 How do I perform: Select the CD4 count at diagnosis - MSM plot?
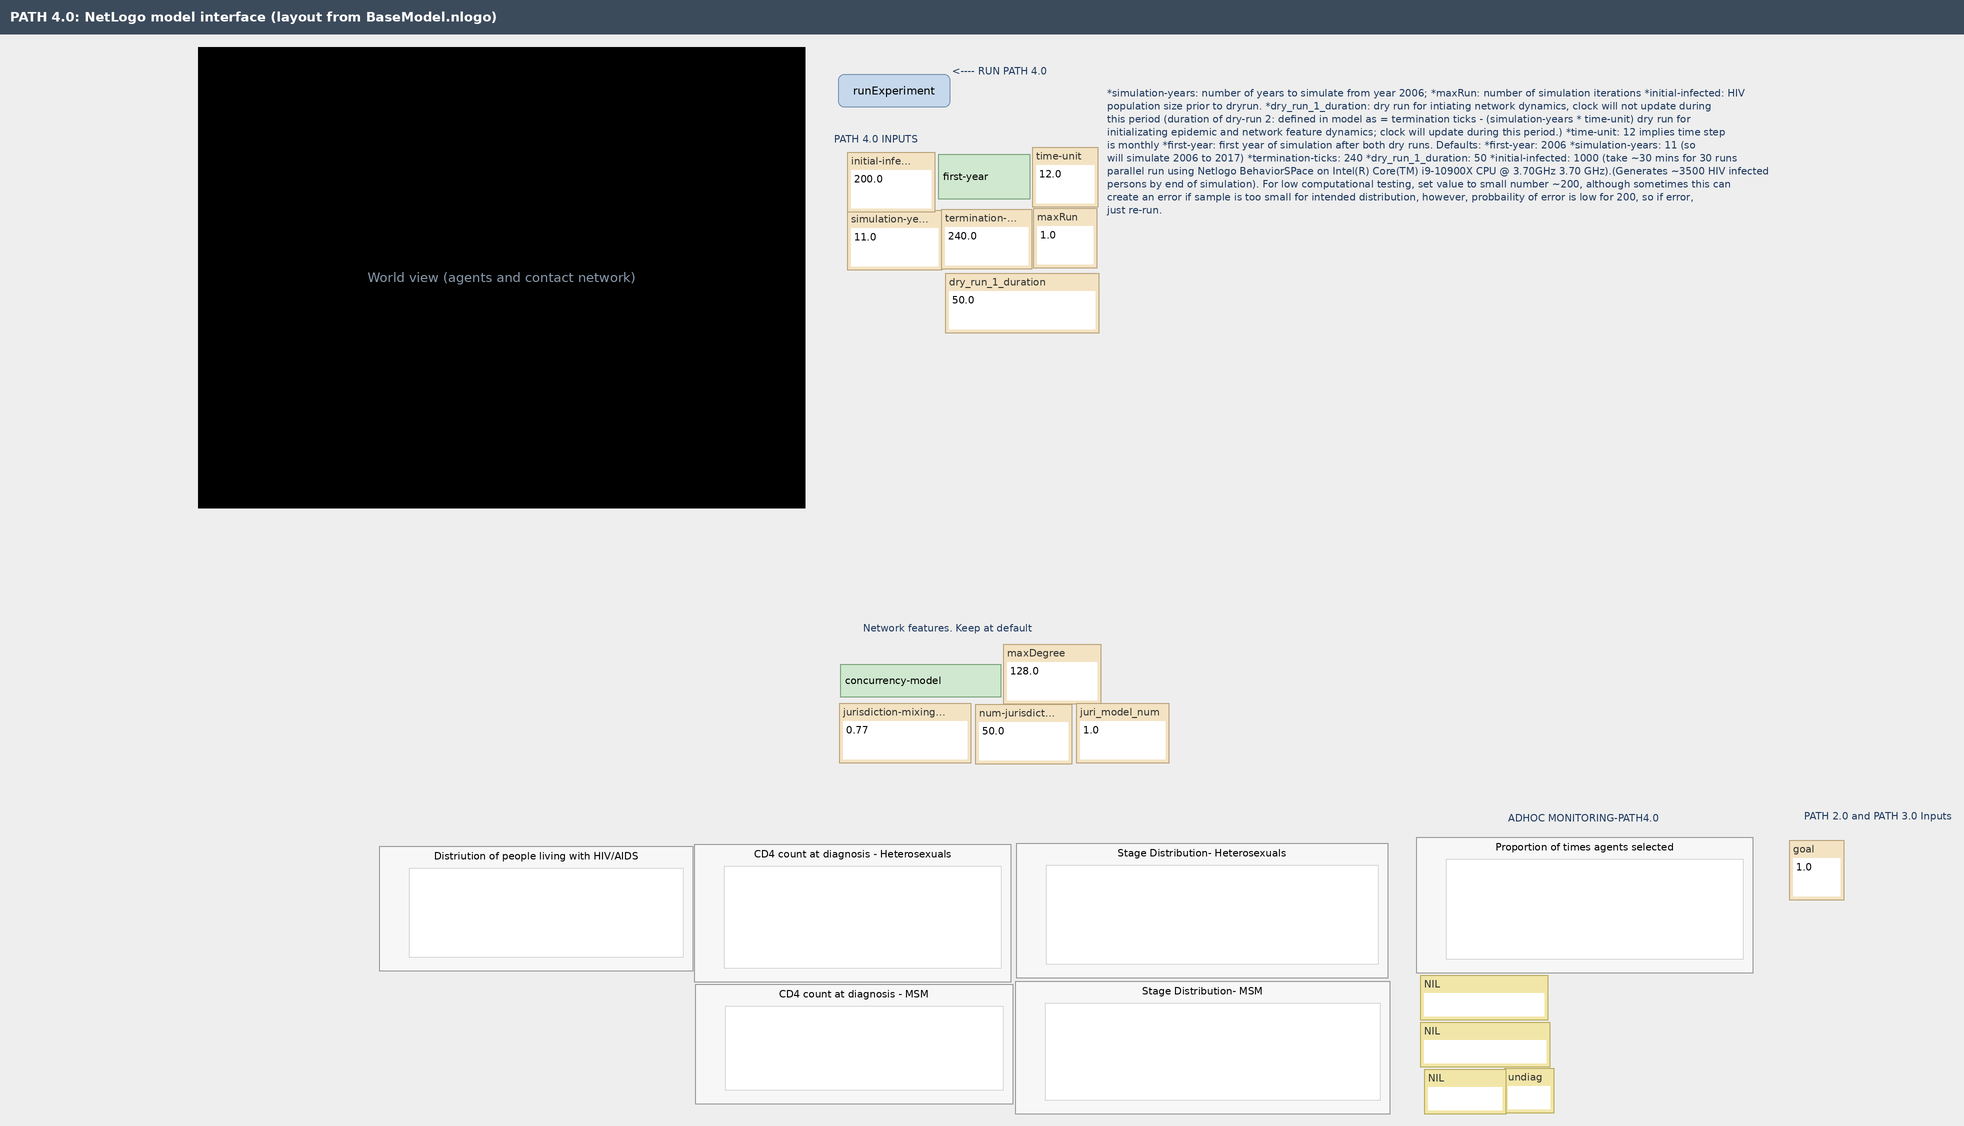coord(854,1044)
